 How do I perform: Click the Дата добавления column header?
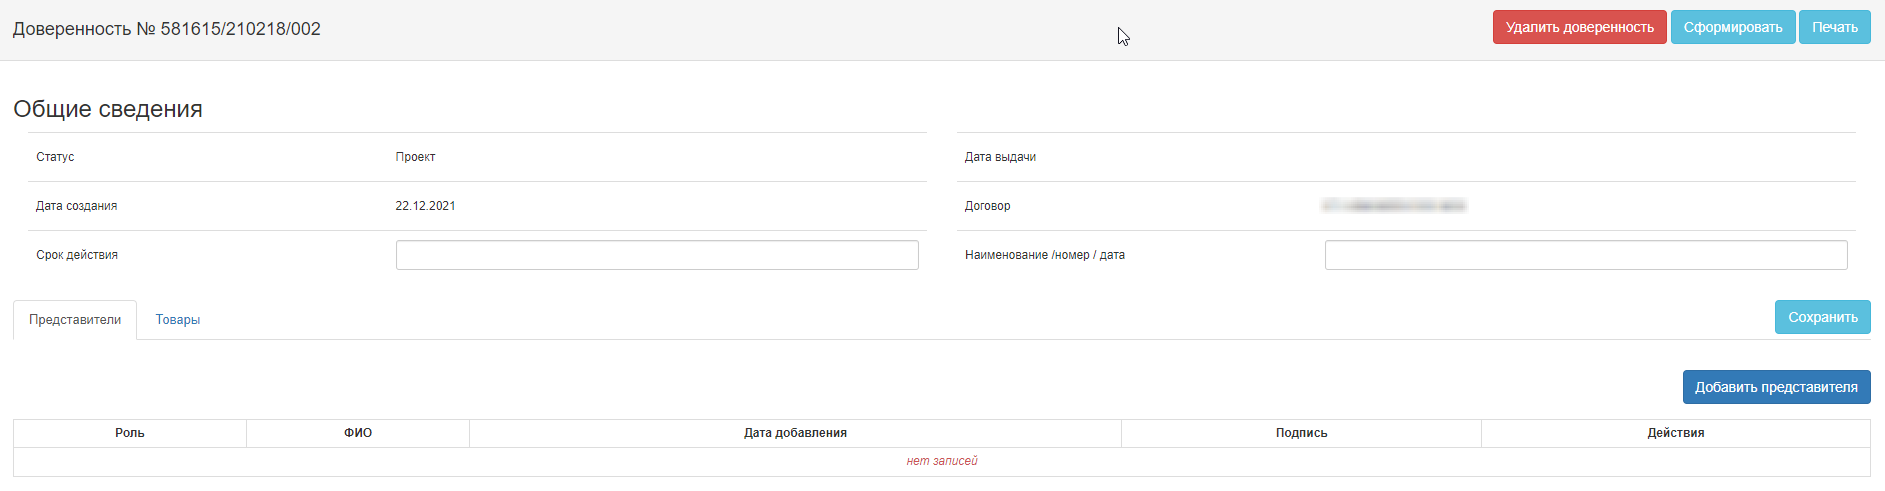pyautogui.click(x=795, y=433)
